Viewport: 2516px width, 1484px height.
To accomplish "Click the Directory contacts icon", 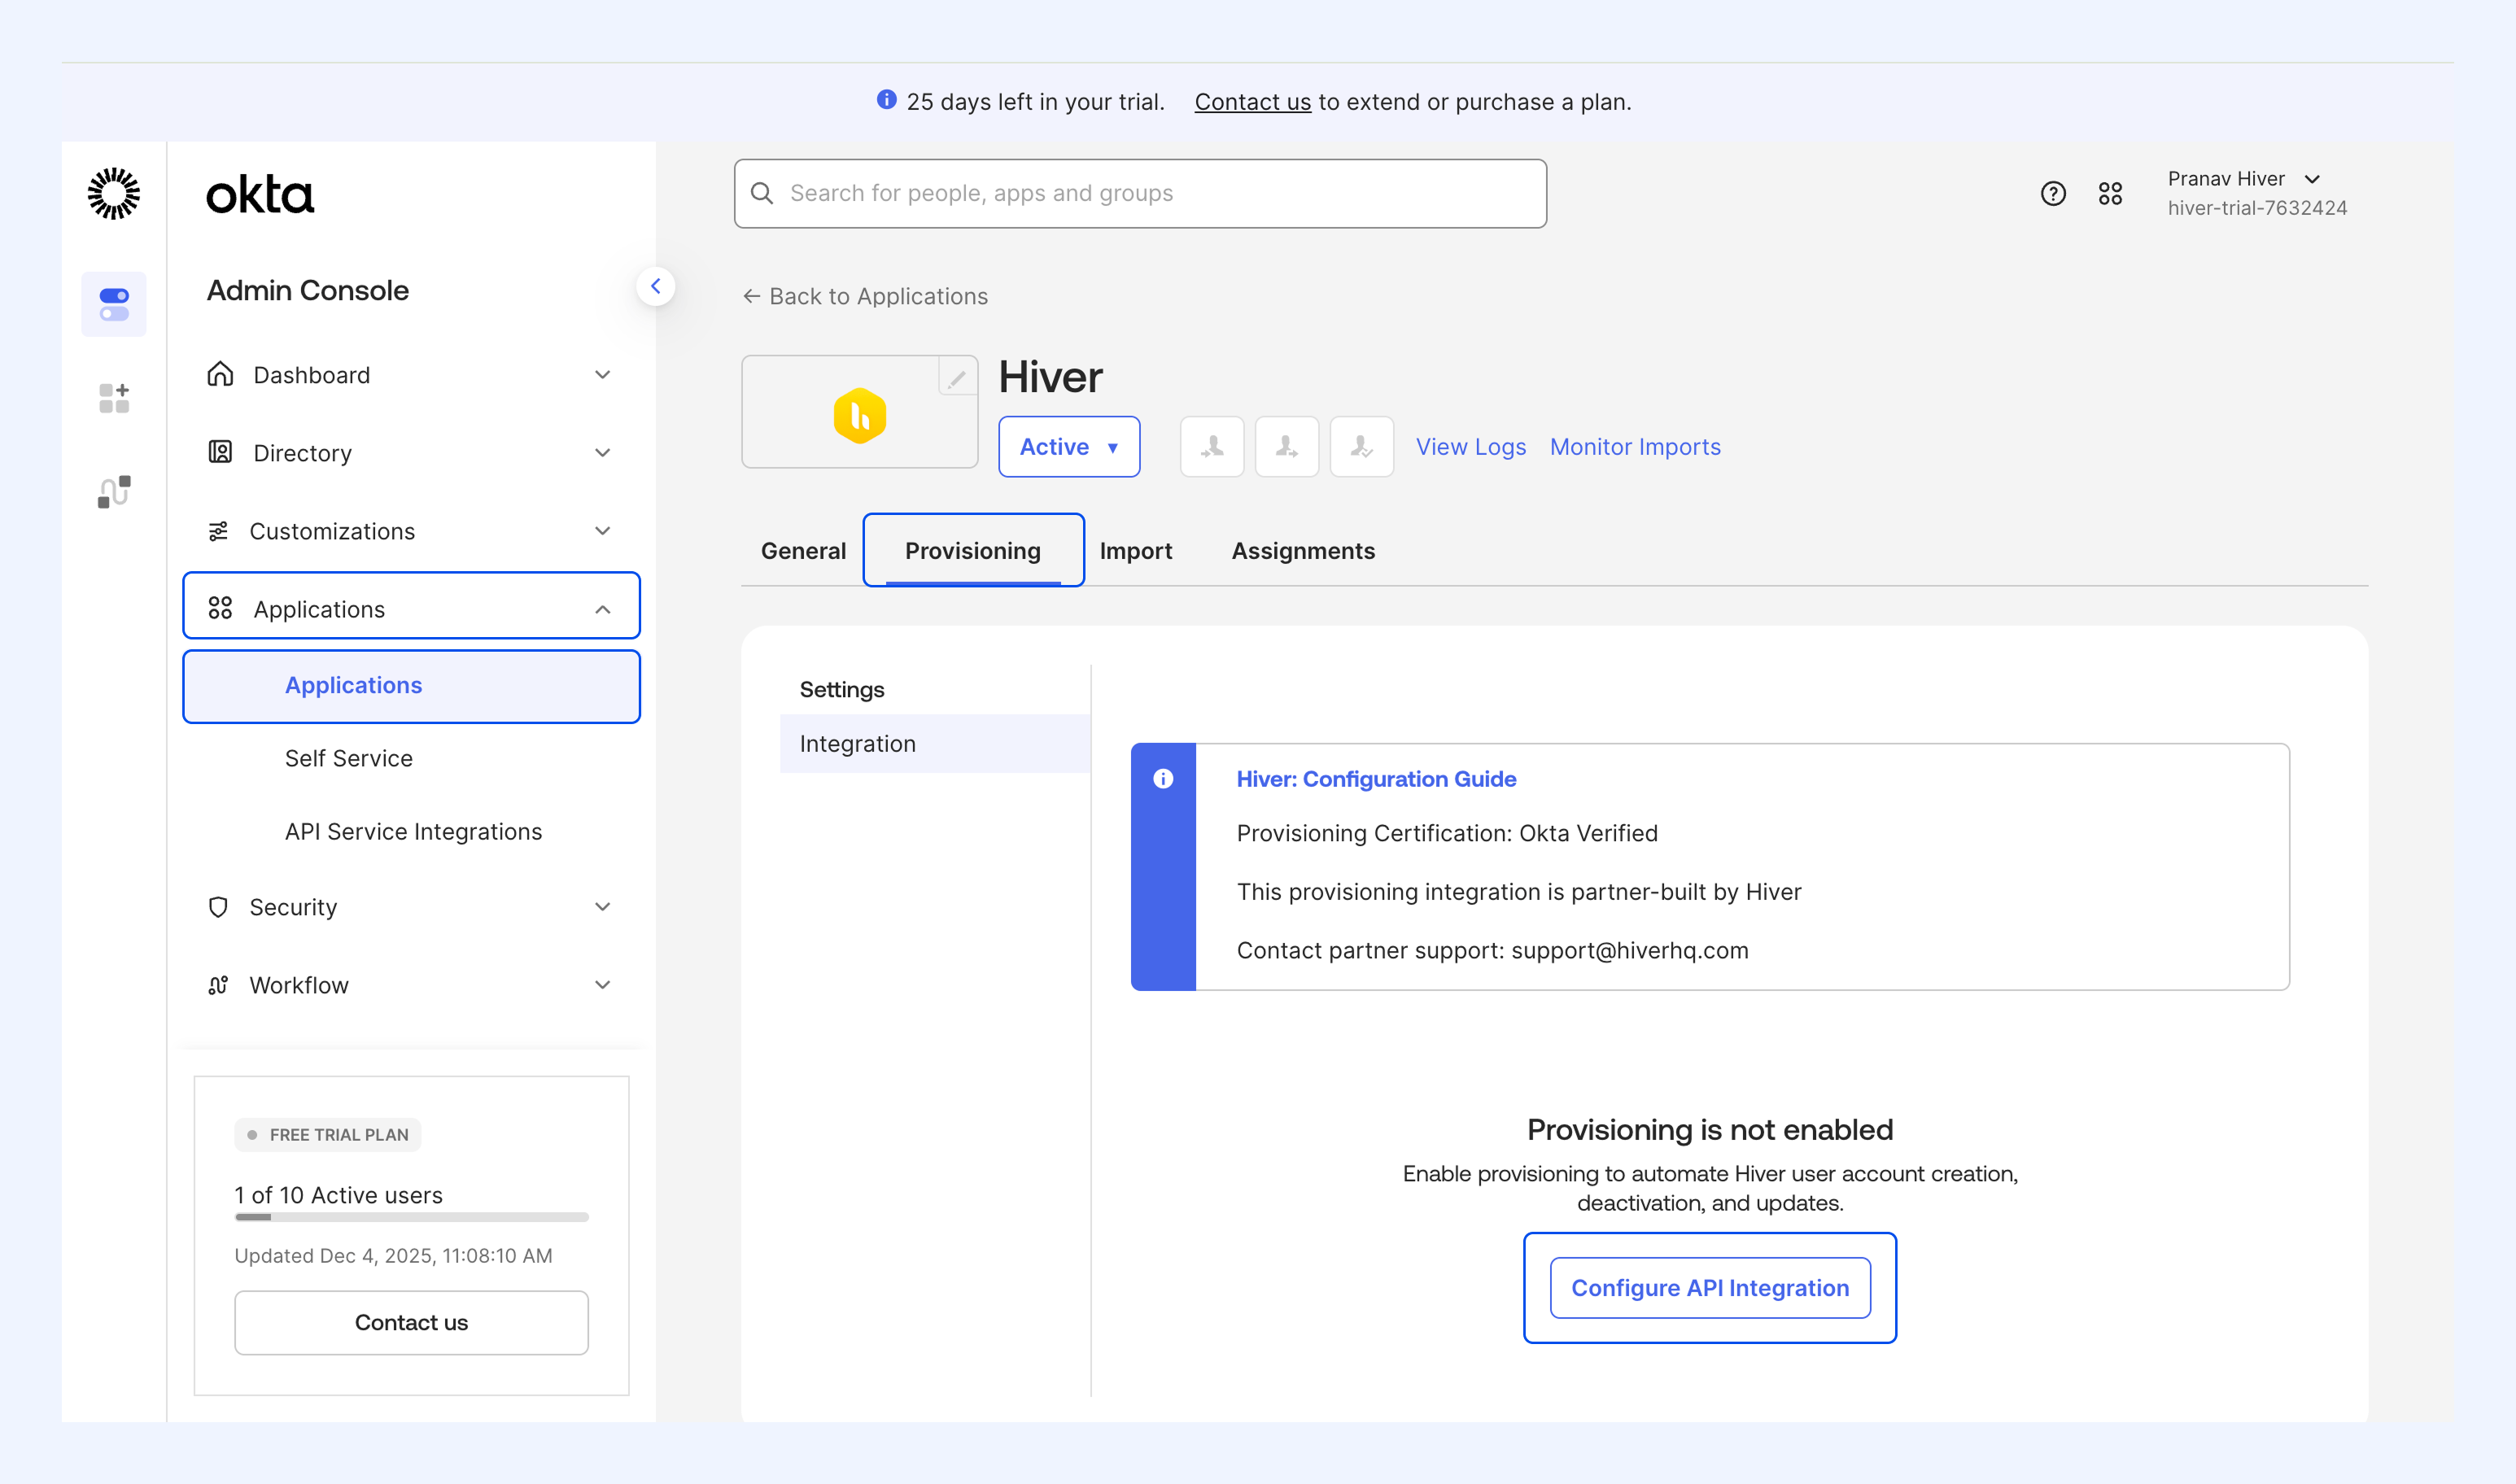I will pyautogui.click(x=220, y=452).
